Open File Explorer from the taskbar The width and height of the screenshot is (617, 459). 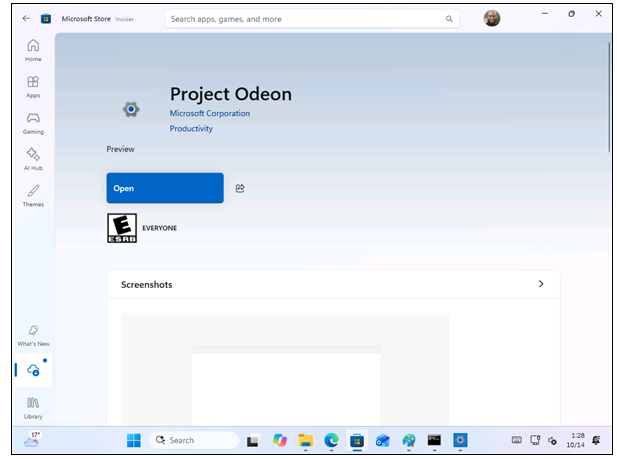point(306,440)
